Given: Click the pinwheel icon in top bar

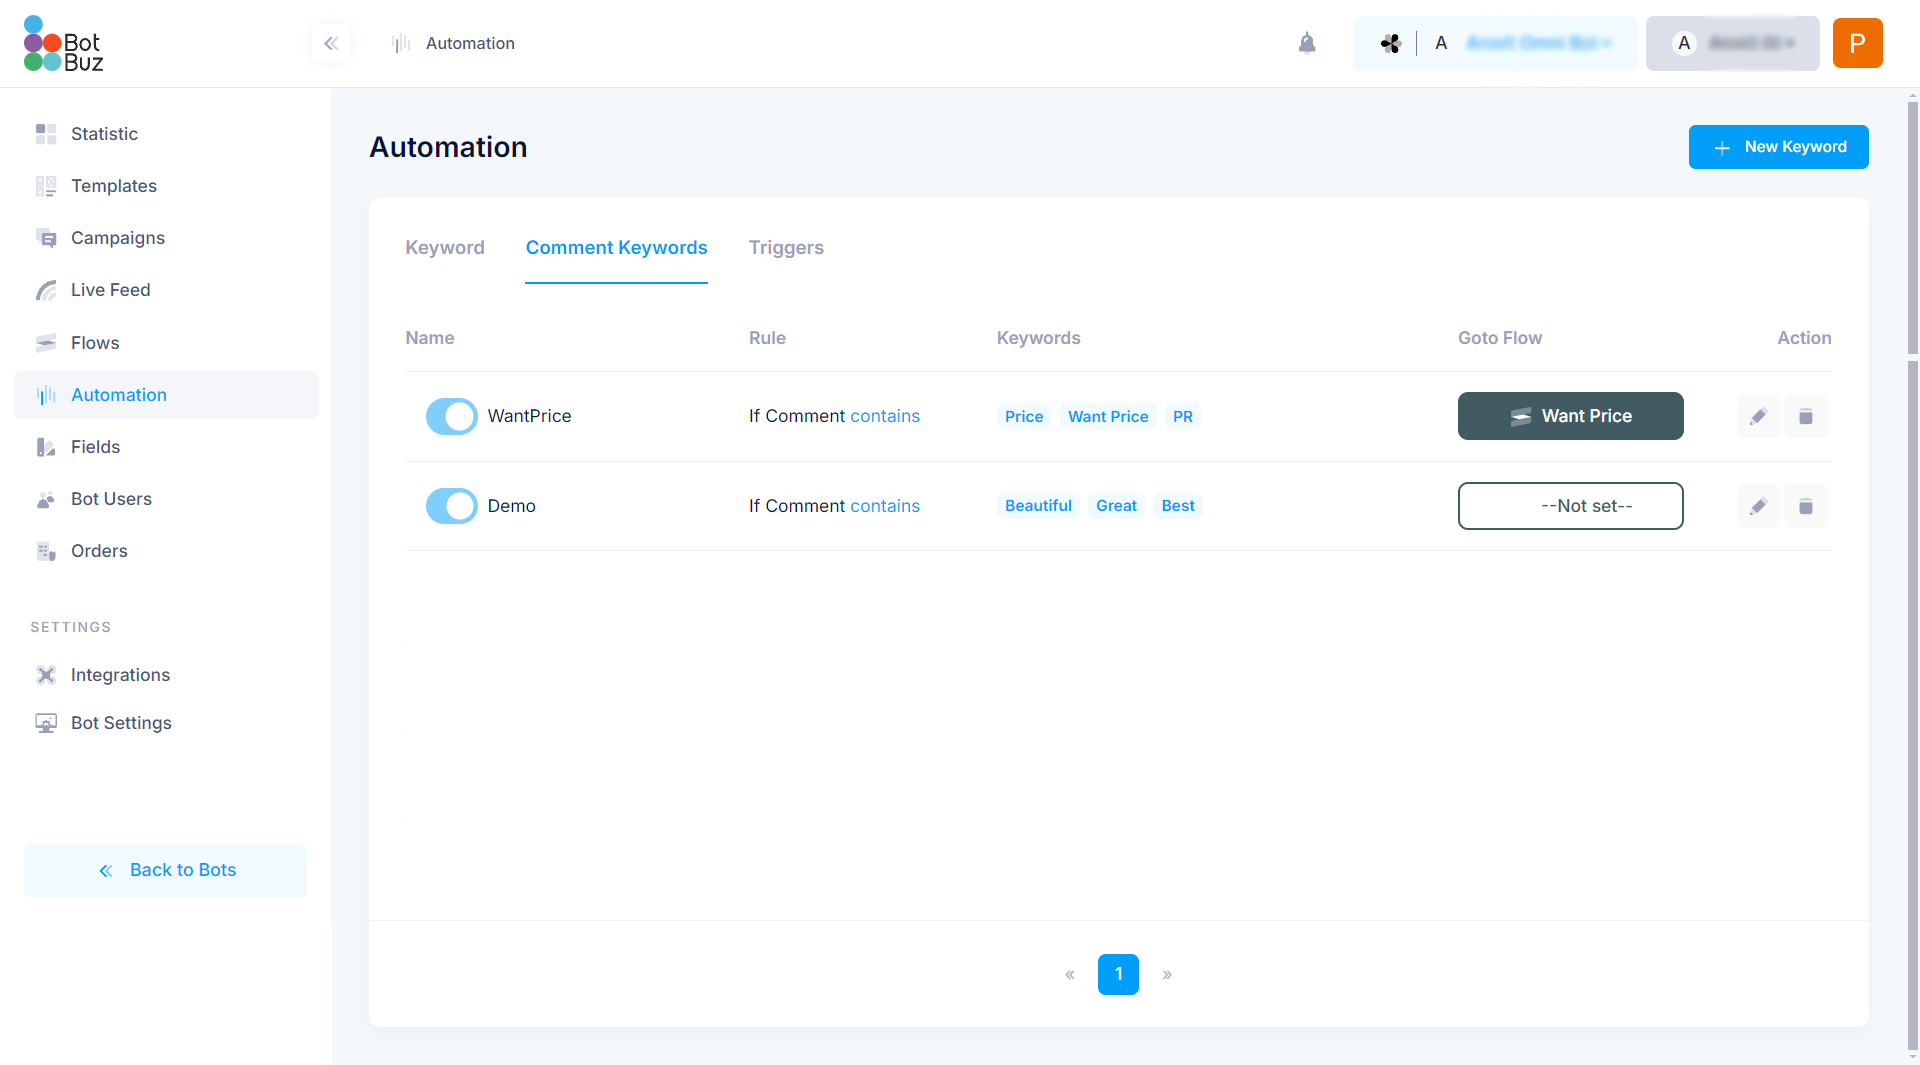Looking at the screenshot, I should point(1390,43).
